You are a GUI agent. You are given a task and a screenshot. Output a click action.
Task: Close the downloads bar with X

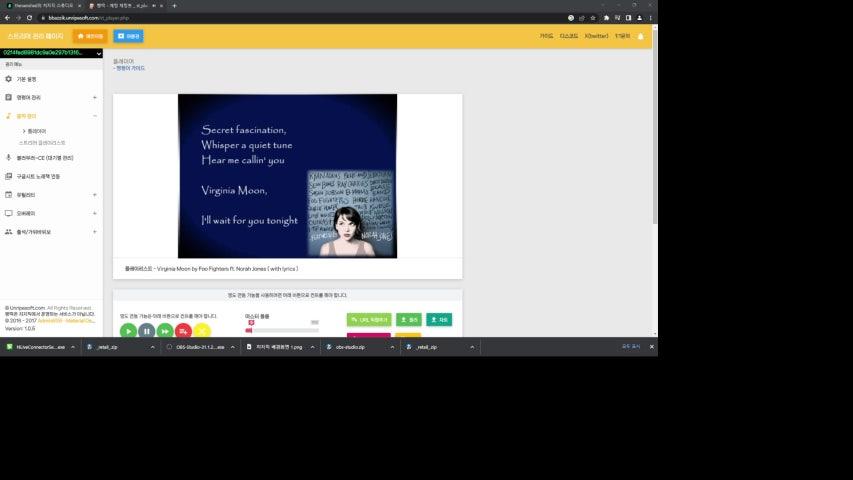tap(652, 347)
